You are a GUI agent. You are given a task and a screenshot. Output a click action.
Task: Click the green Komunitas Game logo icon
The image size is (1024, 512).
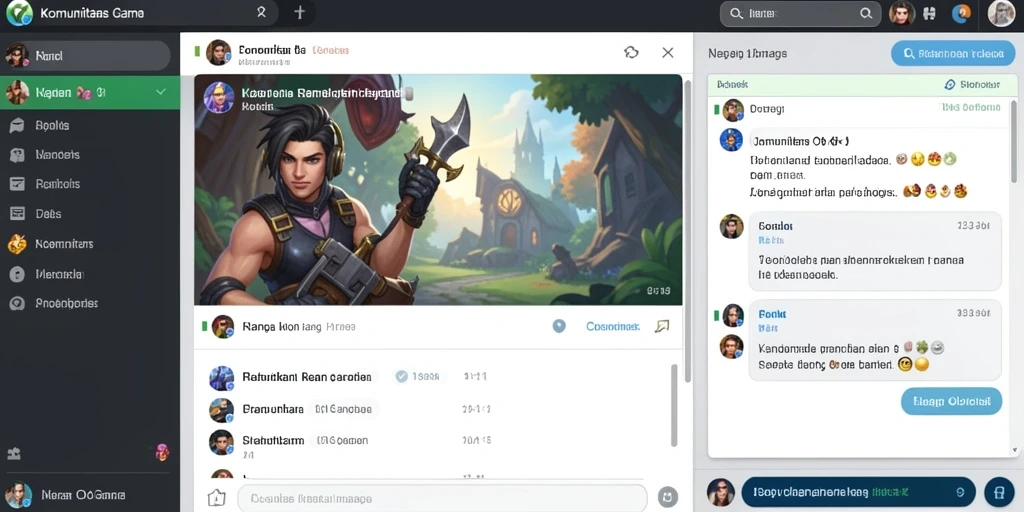click(x=18, y=13)
